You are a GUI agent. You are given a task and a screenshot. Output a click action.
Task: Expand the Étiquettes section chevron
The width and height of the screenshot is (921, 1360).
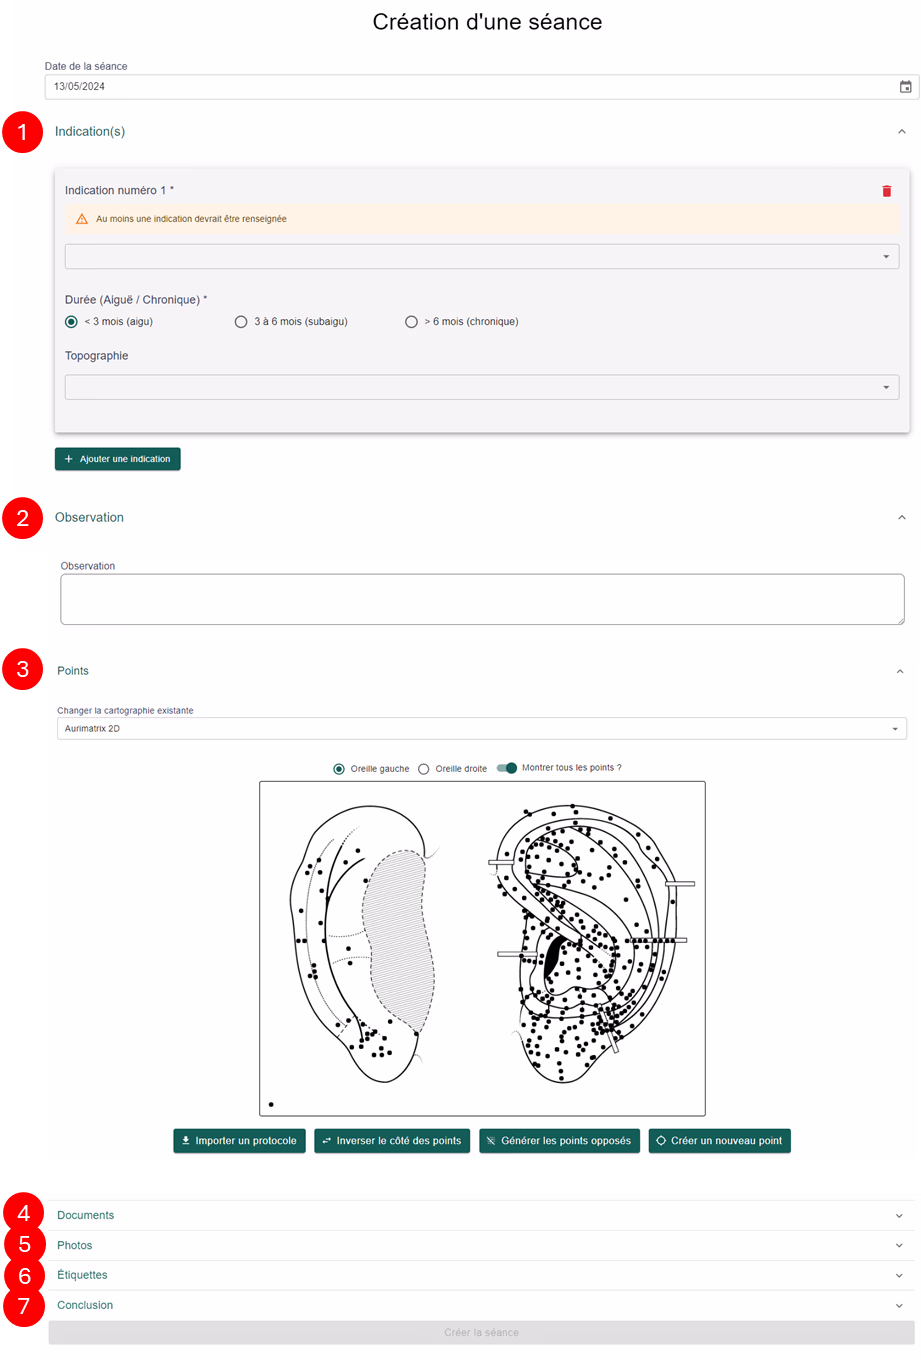(x=899, y=1276)
